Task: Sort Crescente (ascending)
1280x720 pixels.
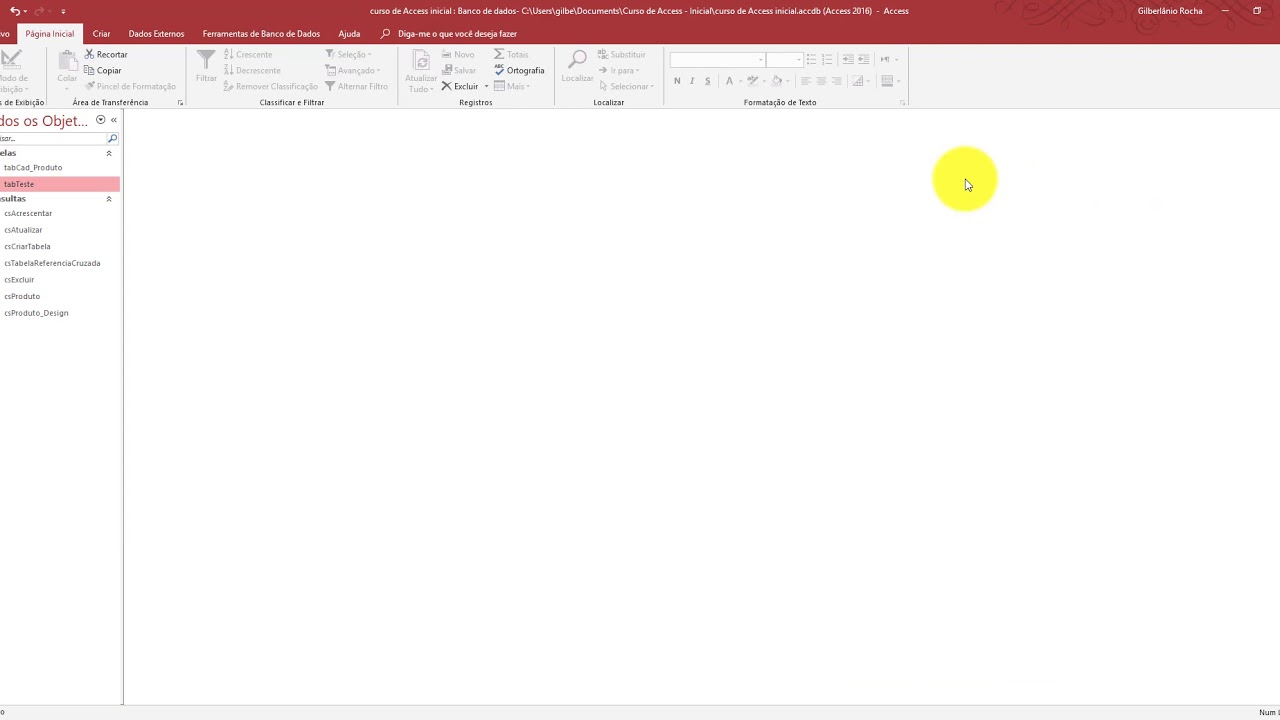Action: click(248, 54)
